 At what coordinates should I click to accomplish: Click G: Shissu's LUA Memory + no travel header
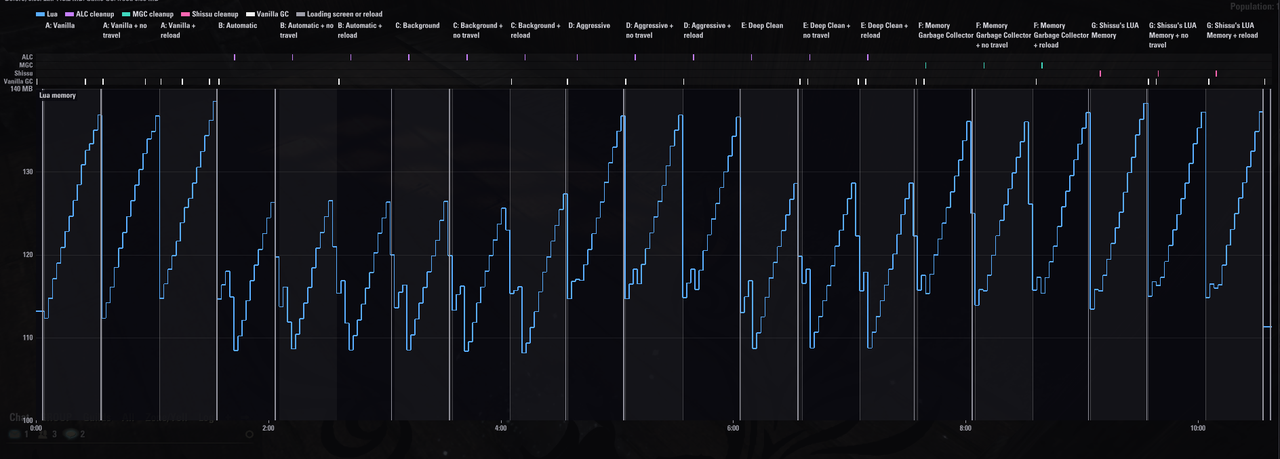[x=1173, y=35]
